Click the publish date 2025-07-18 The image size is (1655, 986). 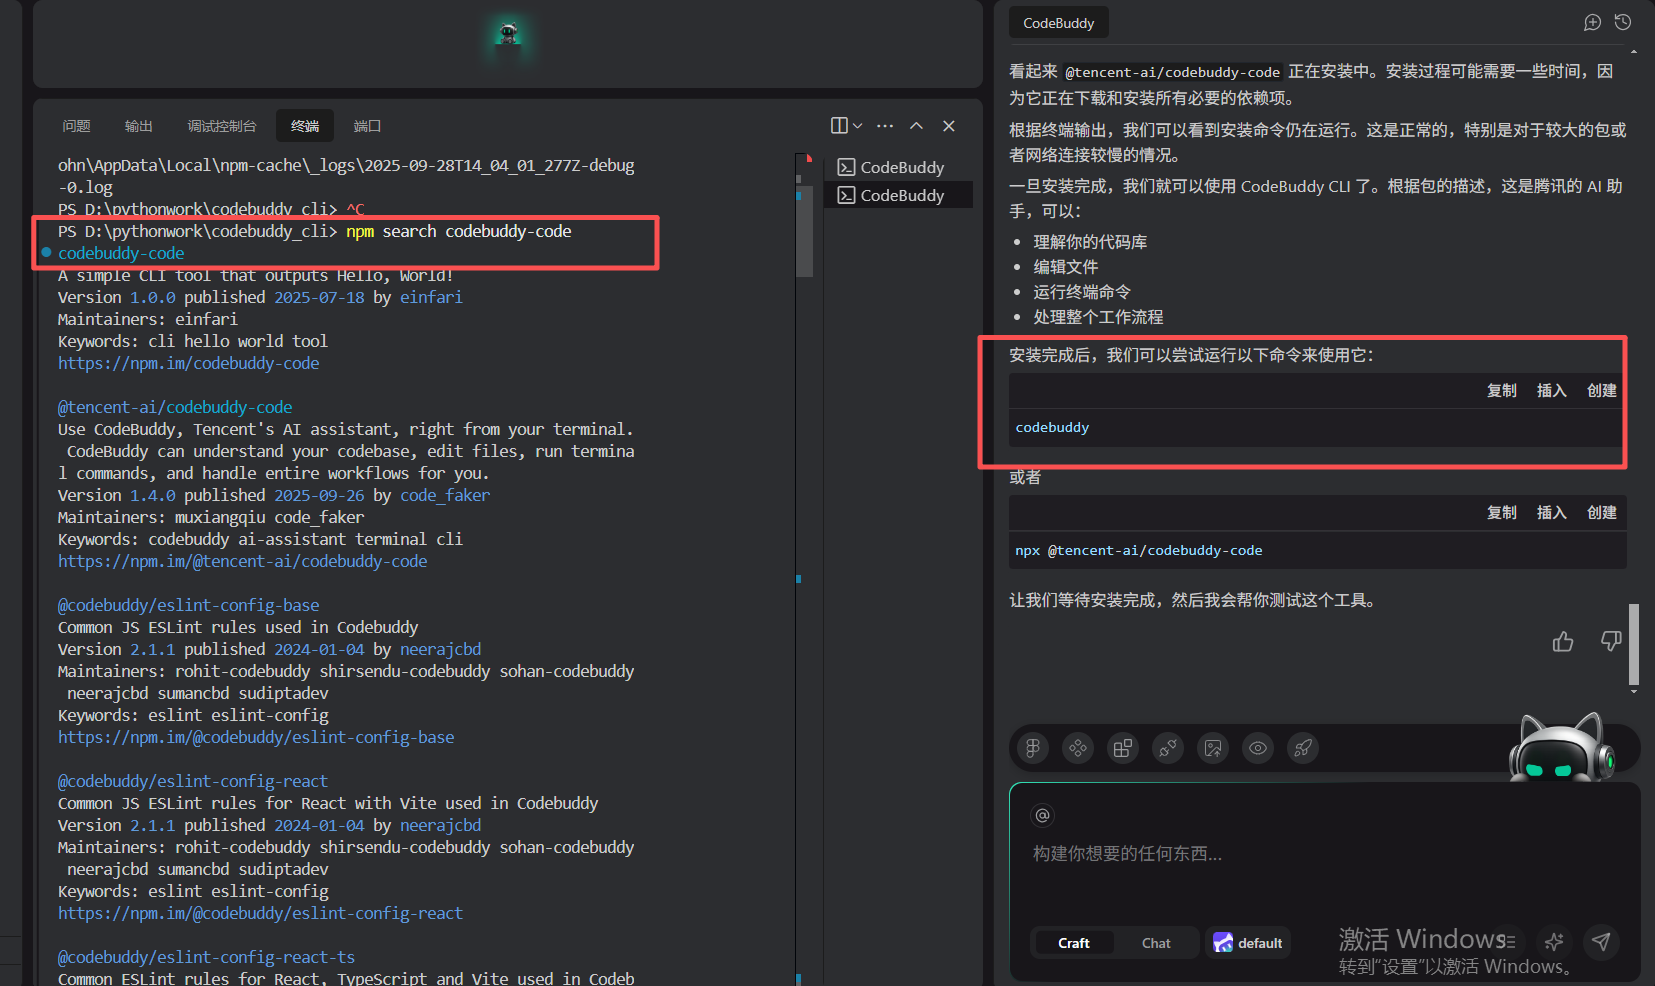(319, 297)
